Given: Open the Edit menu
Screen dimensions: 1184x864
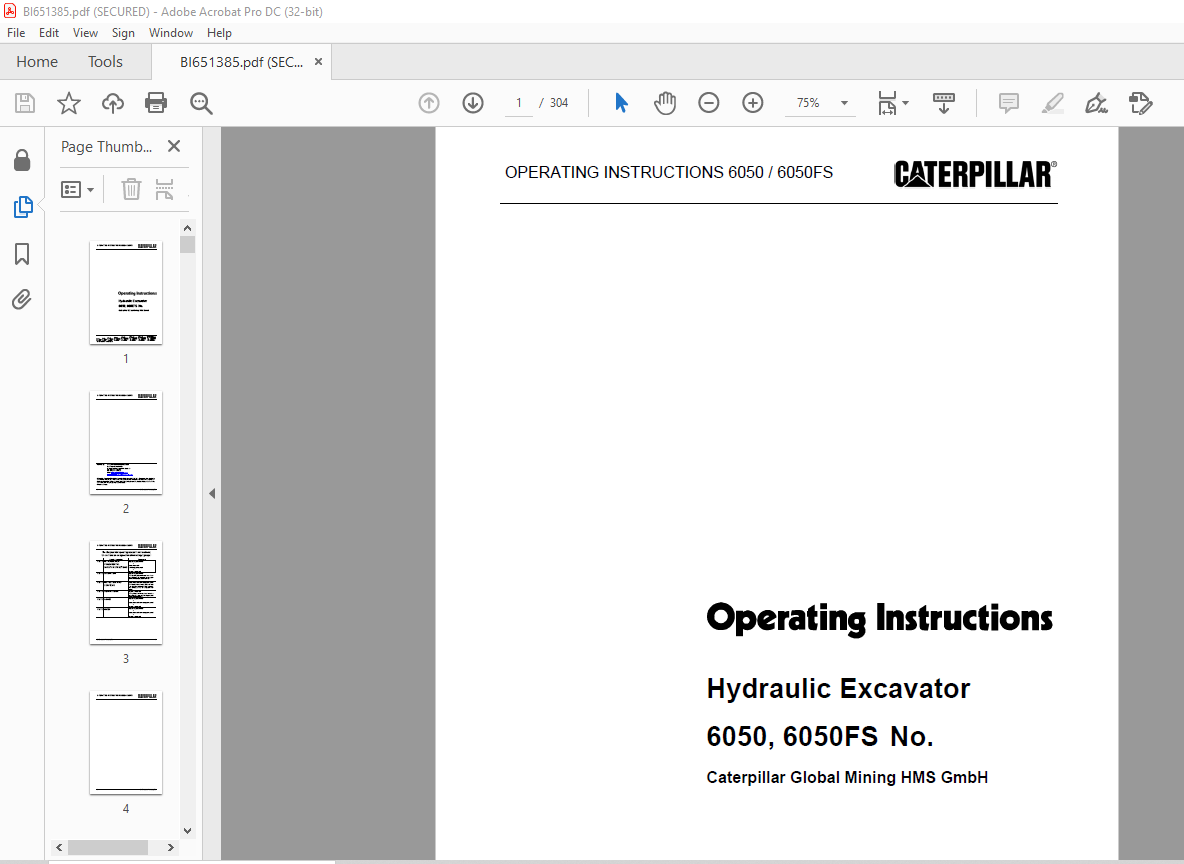Looking at the screenshot, I should click(x=49, y=32).
